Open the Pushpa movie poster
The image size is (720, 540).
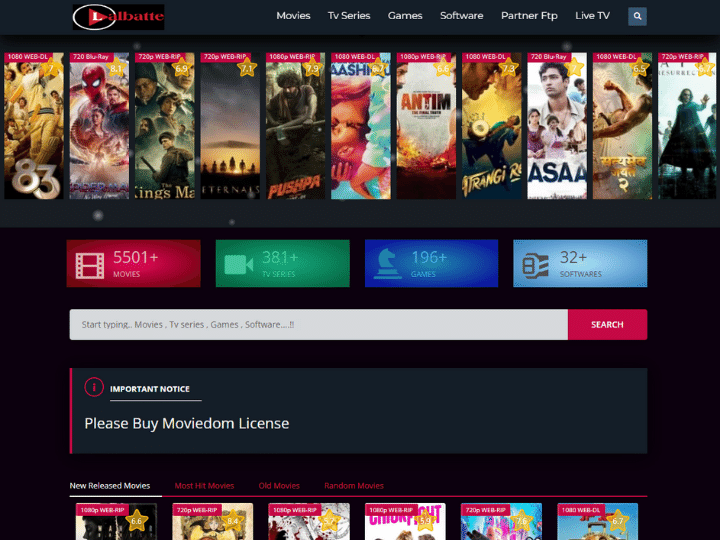[295, 125]
